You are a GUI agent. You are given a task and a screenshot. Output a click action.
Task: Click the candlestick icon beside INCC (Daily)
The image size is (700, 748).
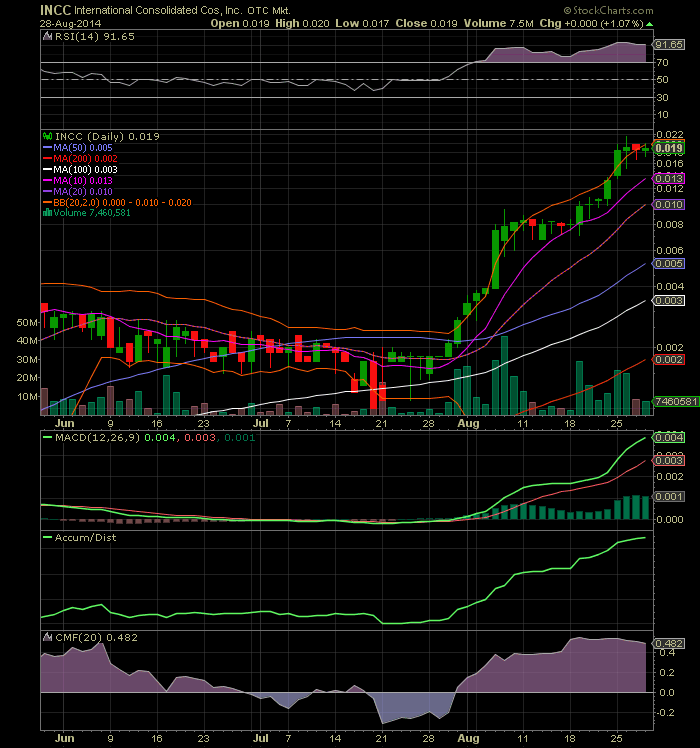(47, 136)
